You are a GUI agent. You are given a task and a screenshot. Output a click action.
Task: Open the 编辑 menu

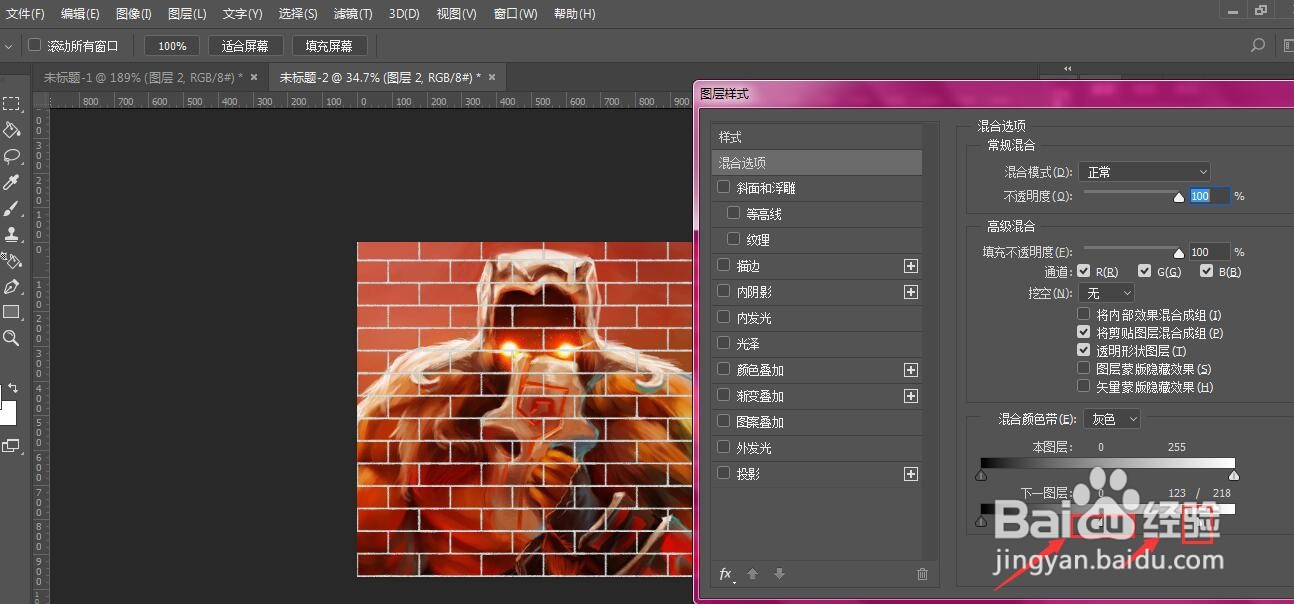(80, 14)
